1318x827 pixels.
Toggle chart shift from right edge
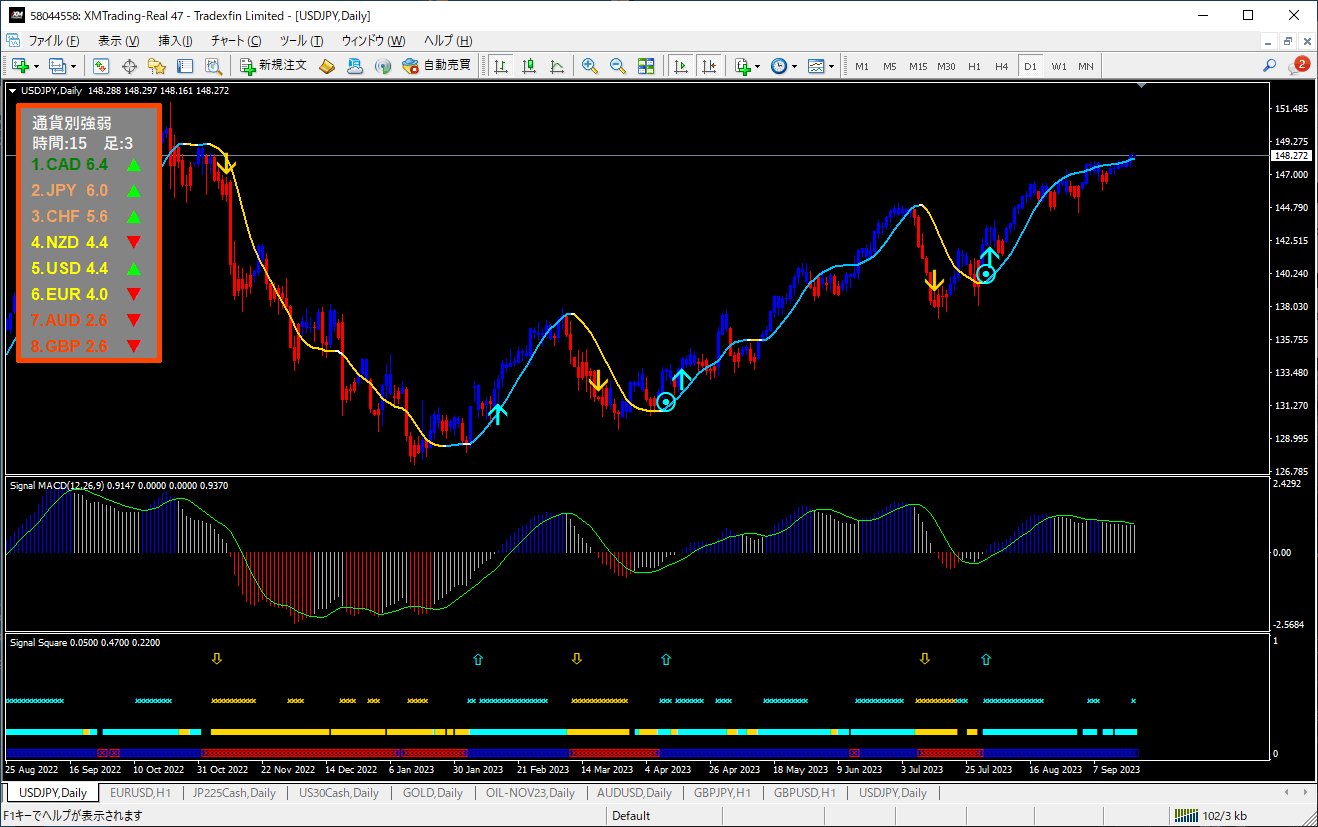click(x=708, y=66)
